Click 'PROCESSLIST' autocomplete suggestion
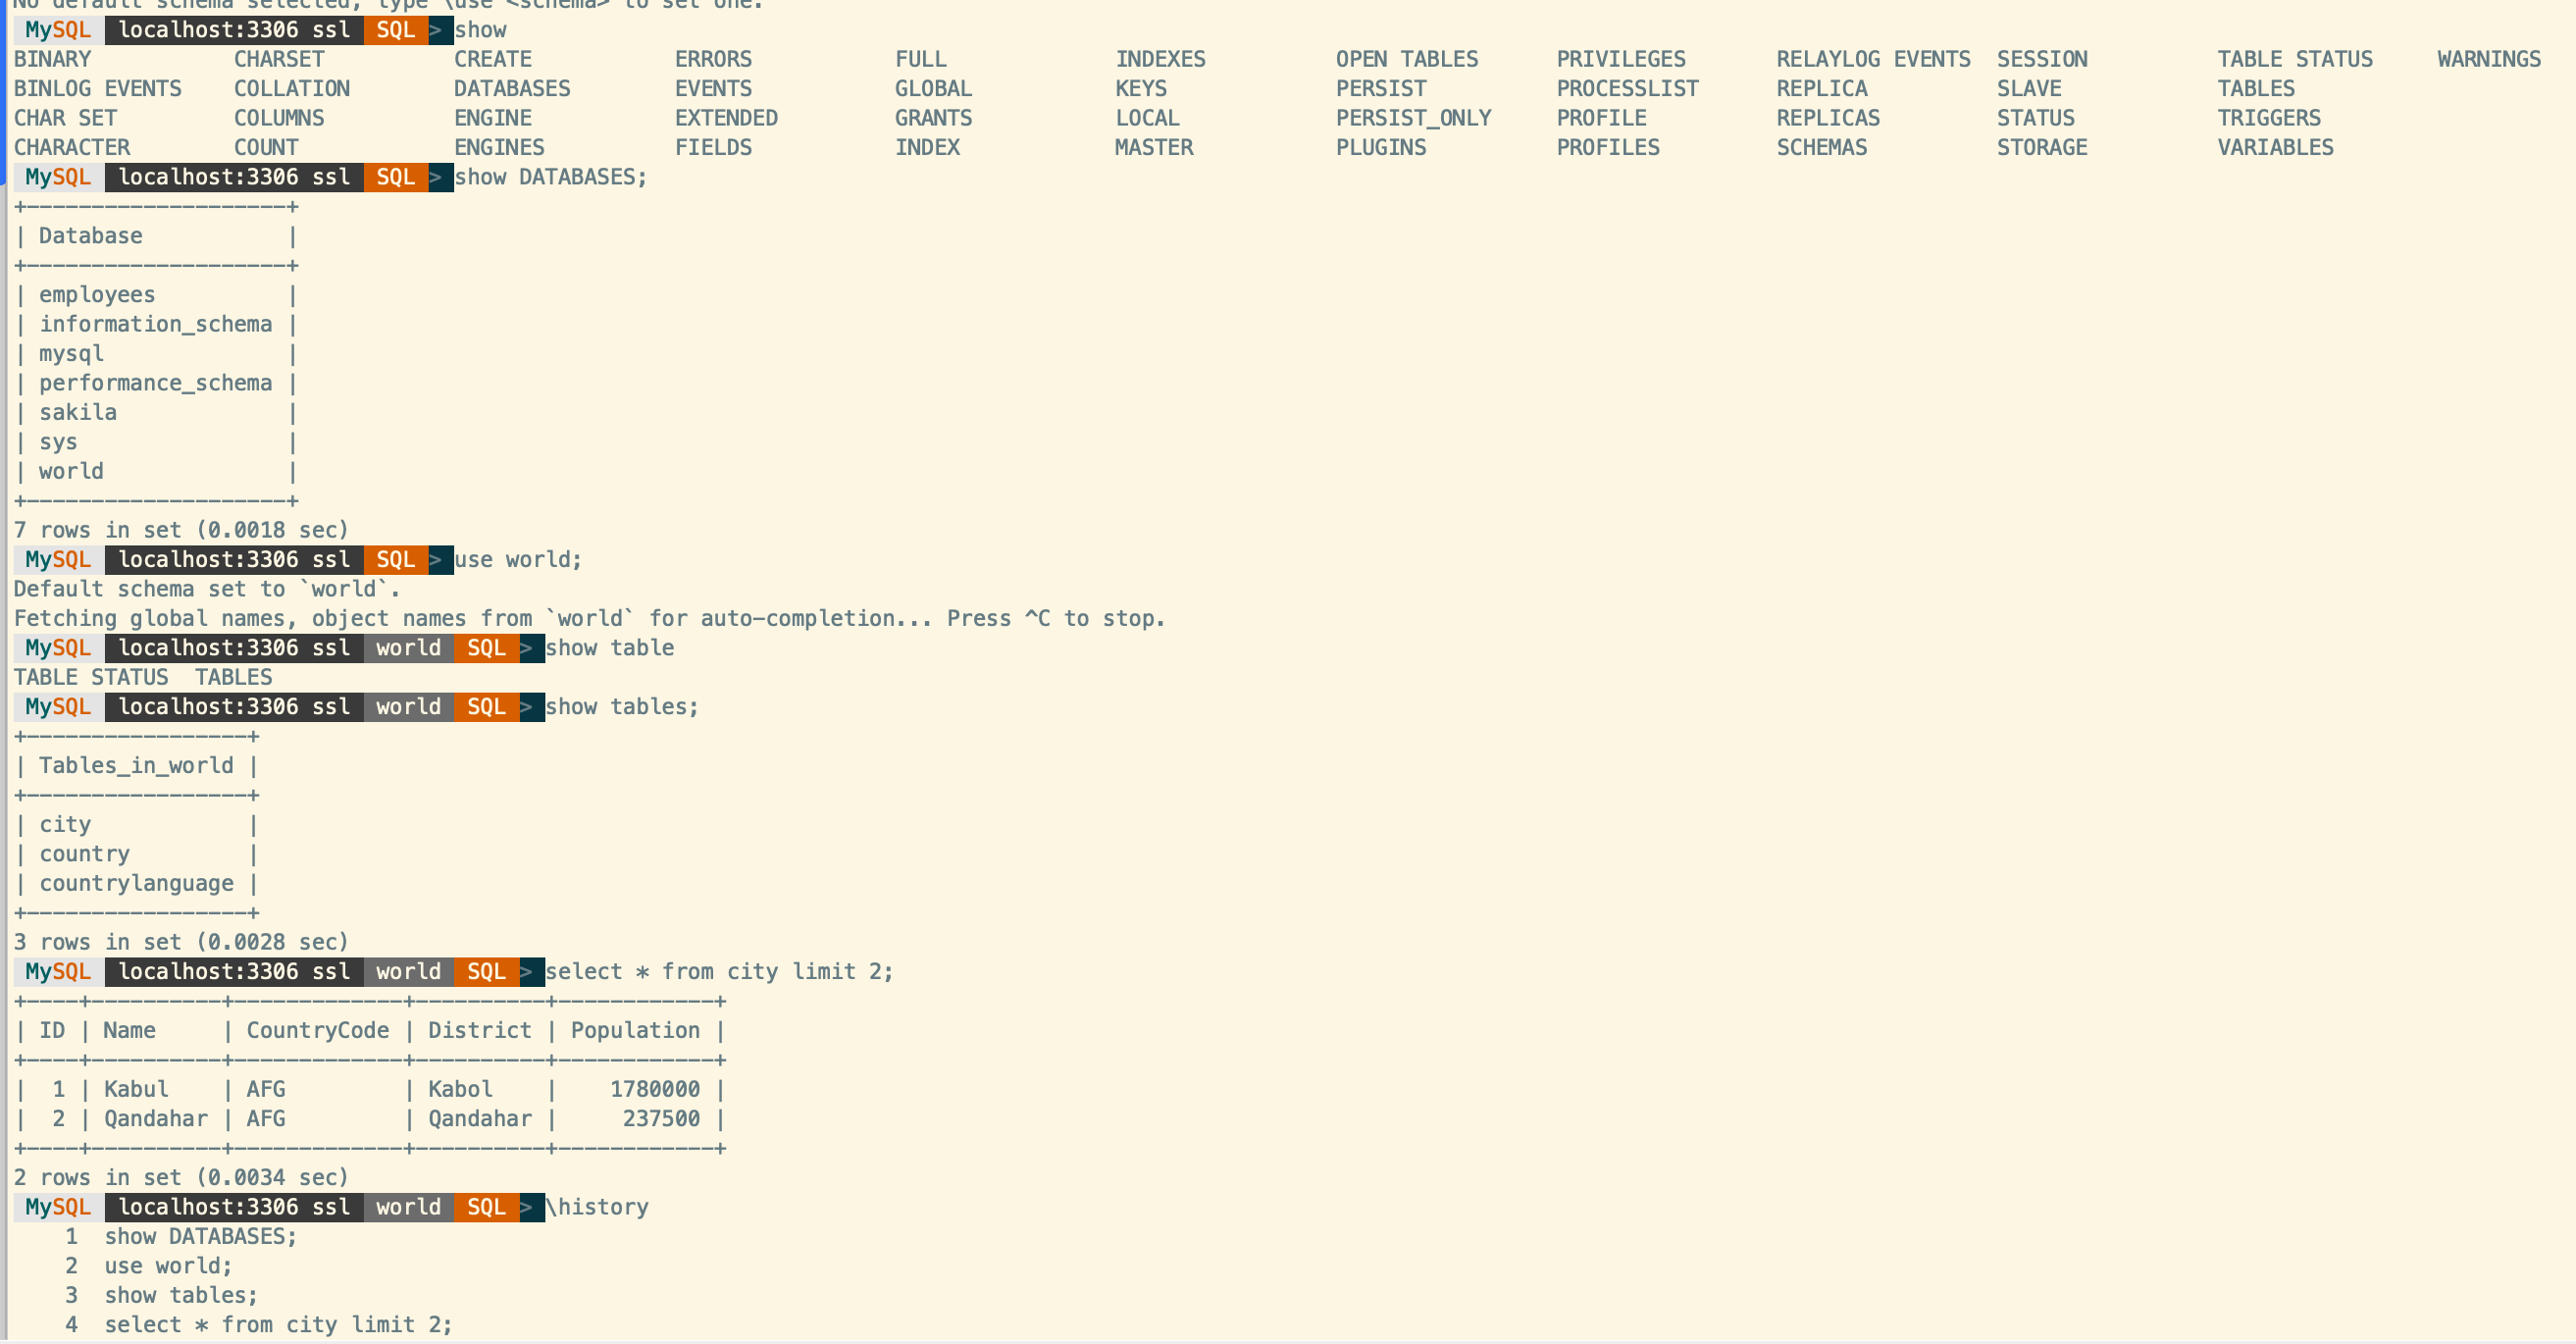 [x=1627, y=88]
